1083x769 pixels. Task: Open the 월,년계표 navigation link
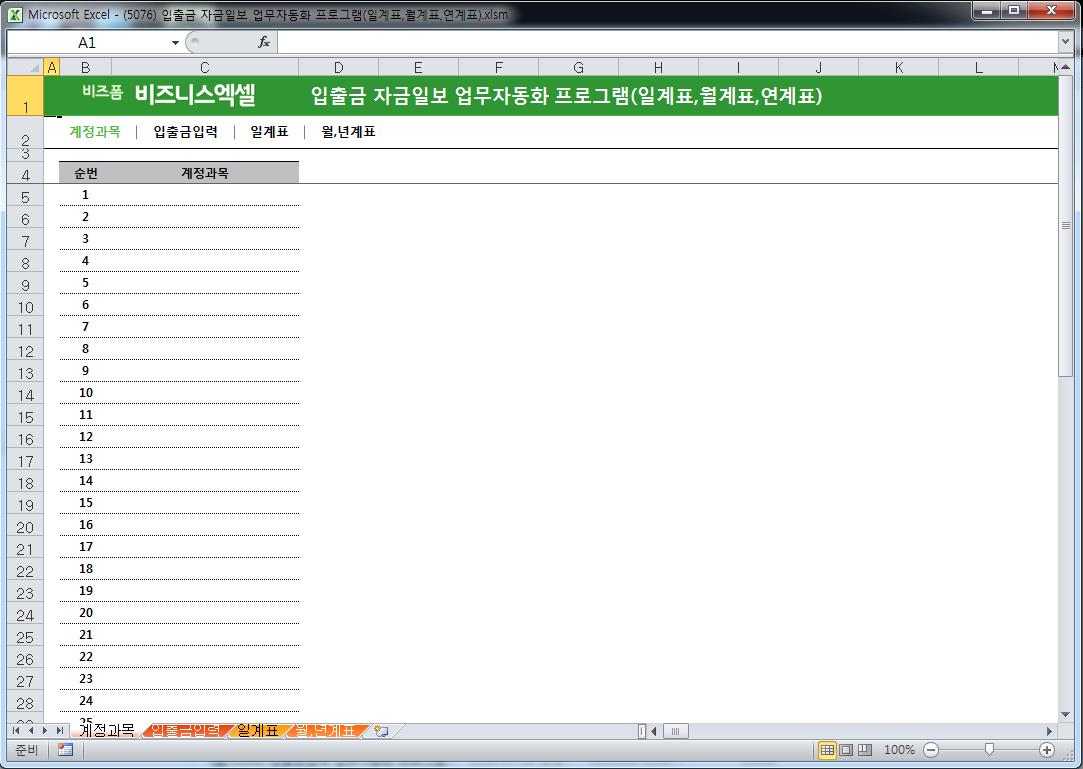[348, 131]
